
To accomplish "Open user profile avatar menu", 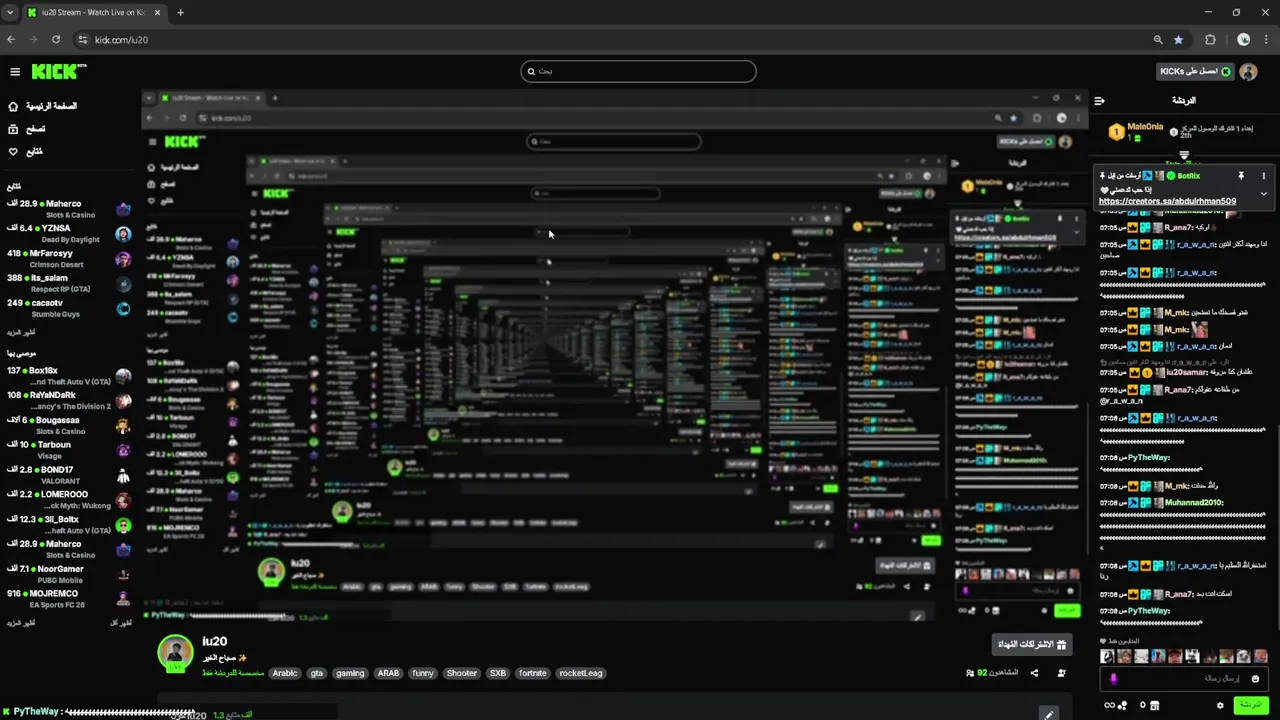I will point(1248,72).
